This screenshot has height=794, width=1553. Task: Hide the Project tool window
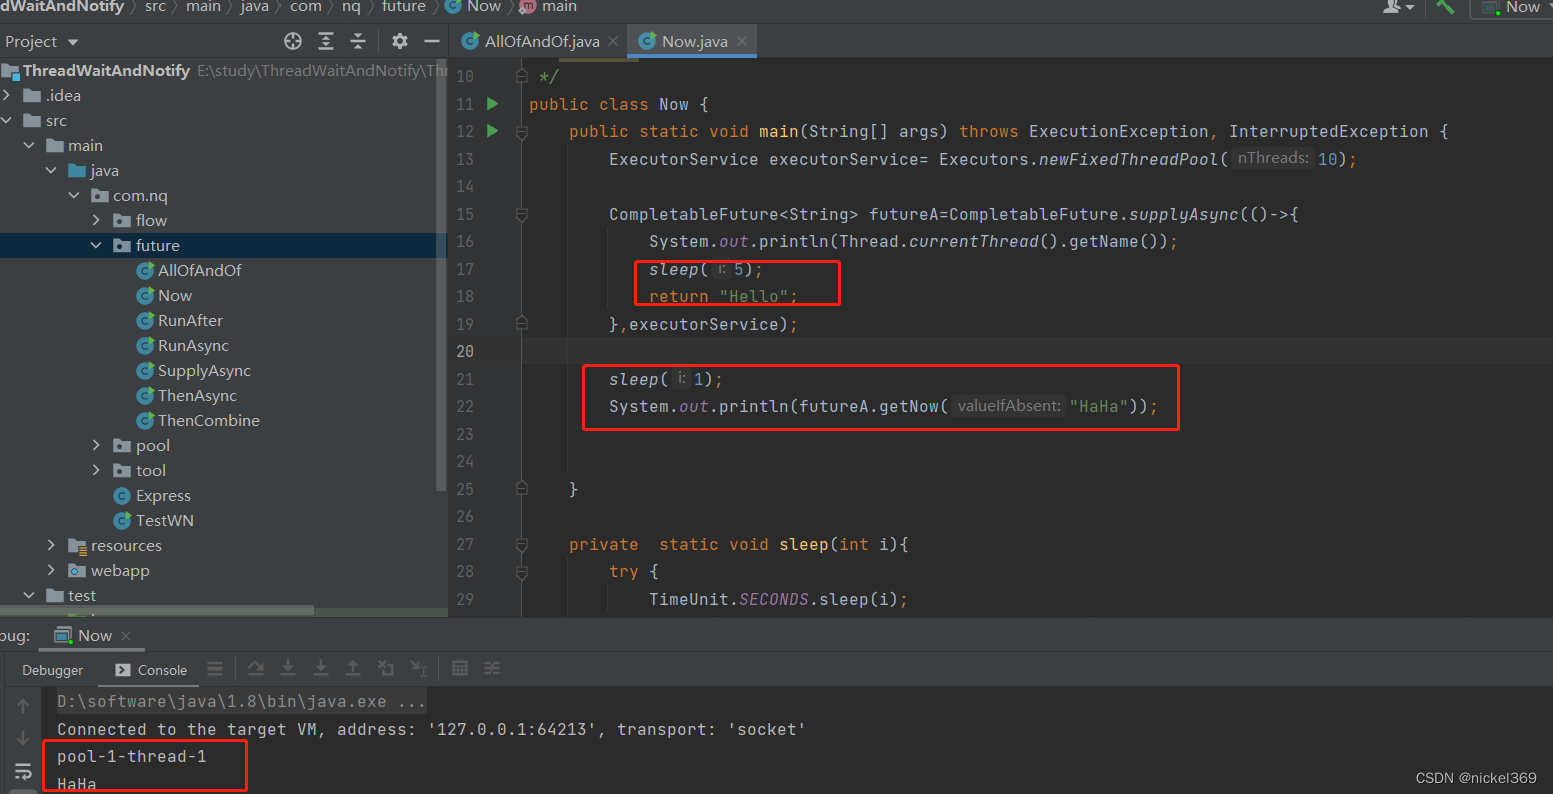pyautogui.click(x=432, y=41)
